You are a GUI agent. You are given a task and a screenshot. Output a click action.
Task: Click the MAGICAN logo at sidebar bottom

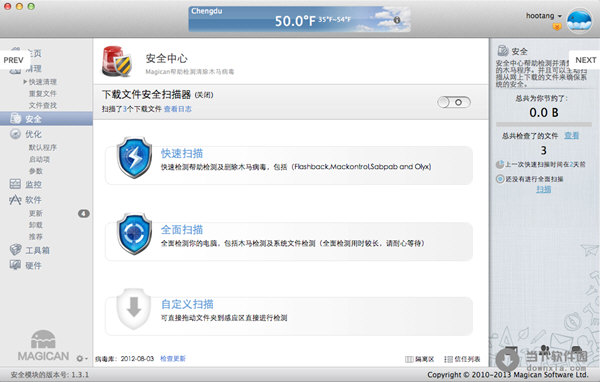(43, 346)
